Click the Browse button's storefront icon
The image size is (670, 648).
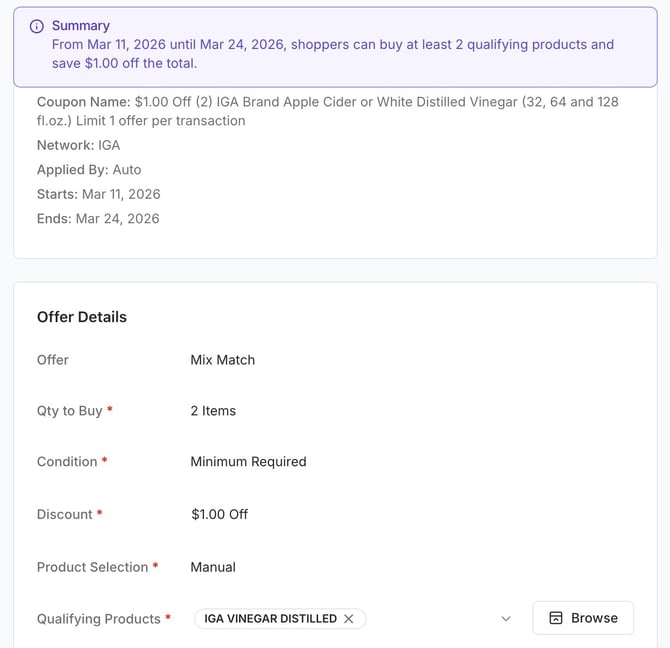pyautogui.click(x=556, y=619)
